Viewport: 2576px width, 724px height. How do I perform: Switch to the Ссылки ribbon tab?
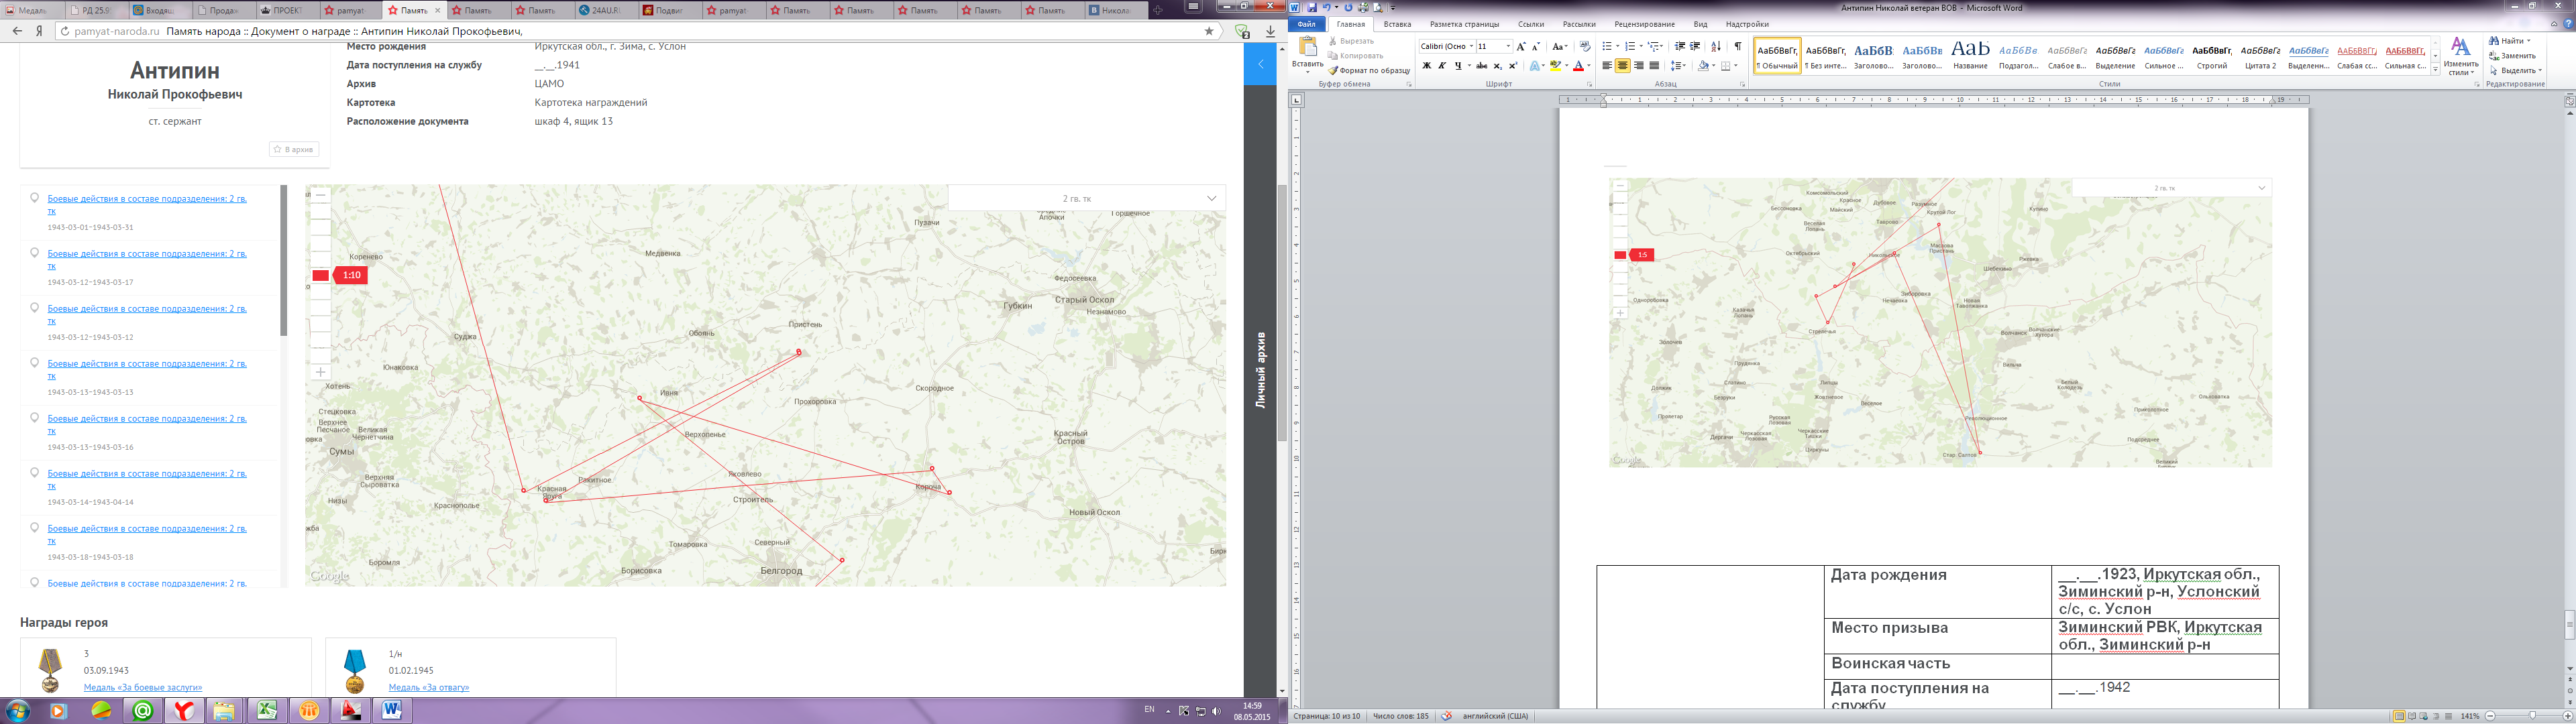tap(1531, 24)
